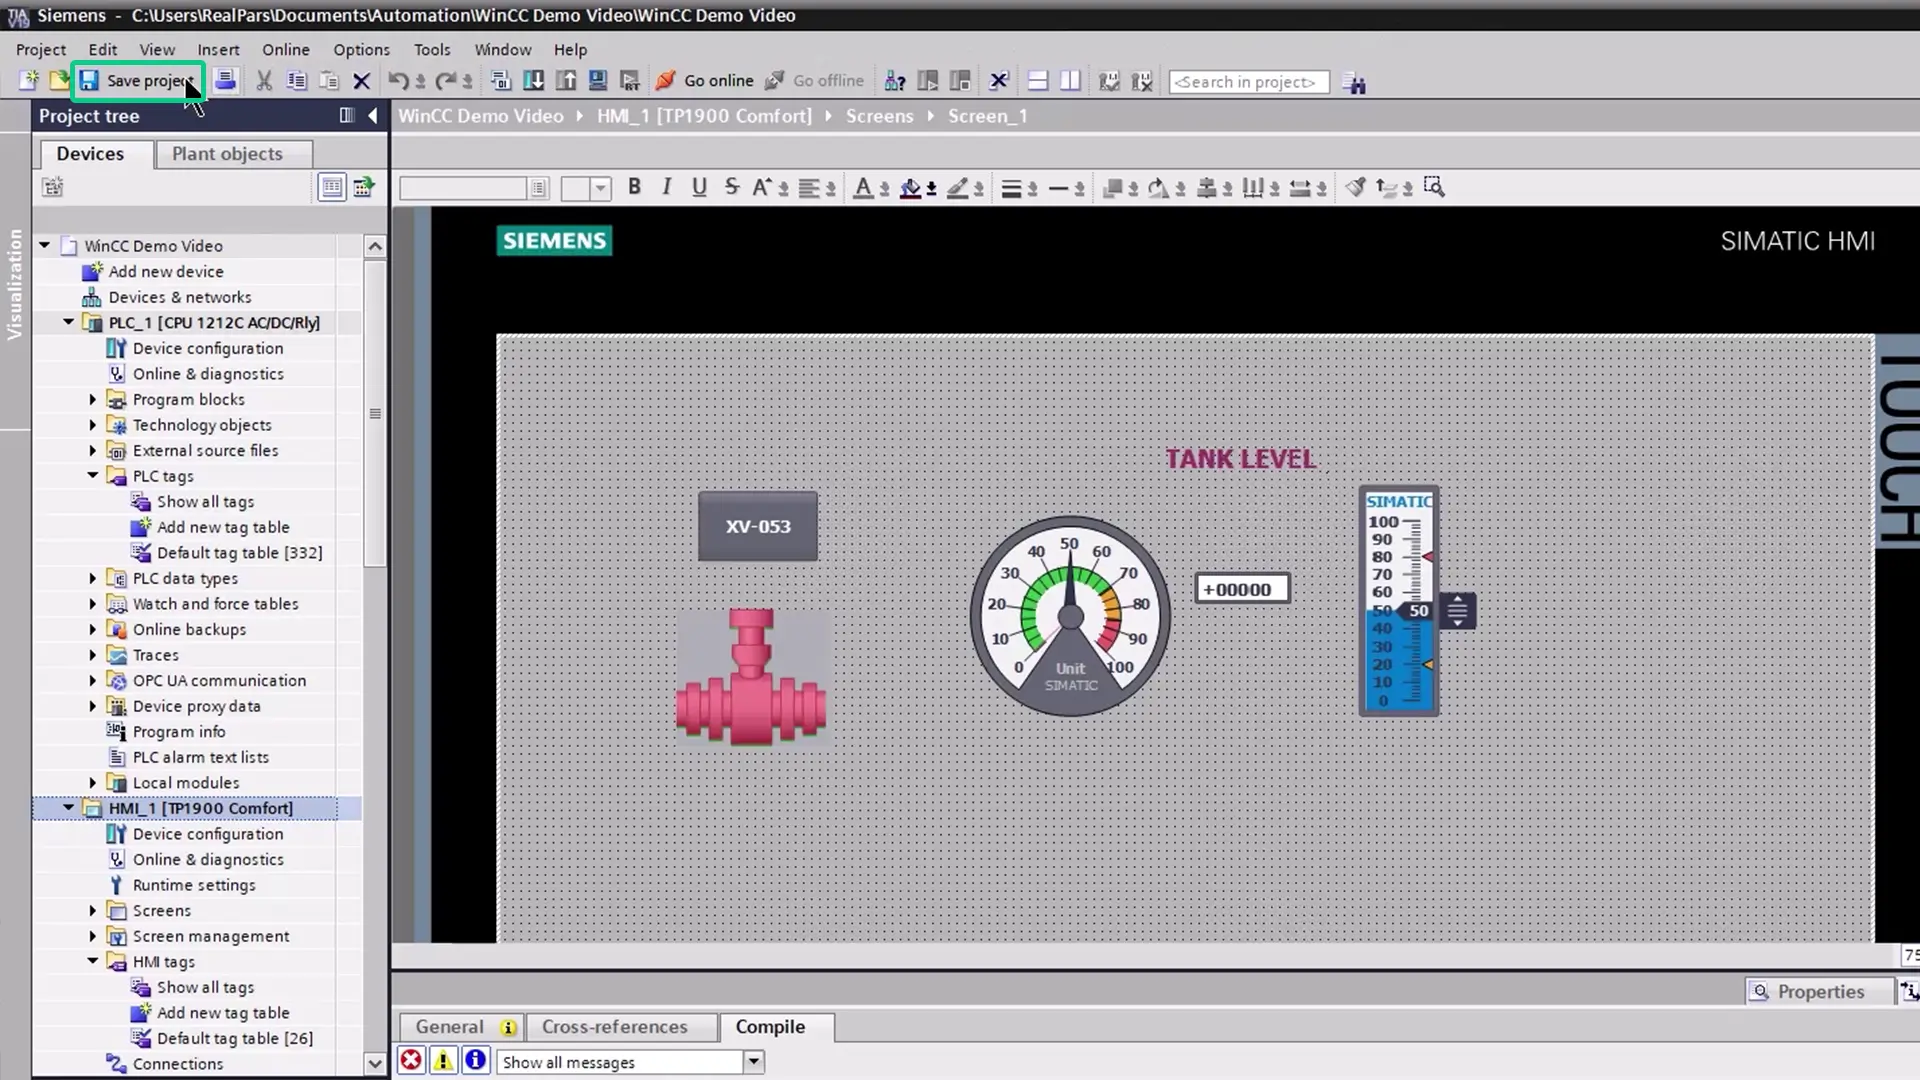Open the Show all messages dropdown
This screenshot has height=1080, width=1920.
pyautogui.click(x=754, y=1062)
